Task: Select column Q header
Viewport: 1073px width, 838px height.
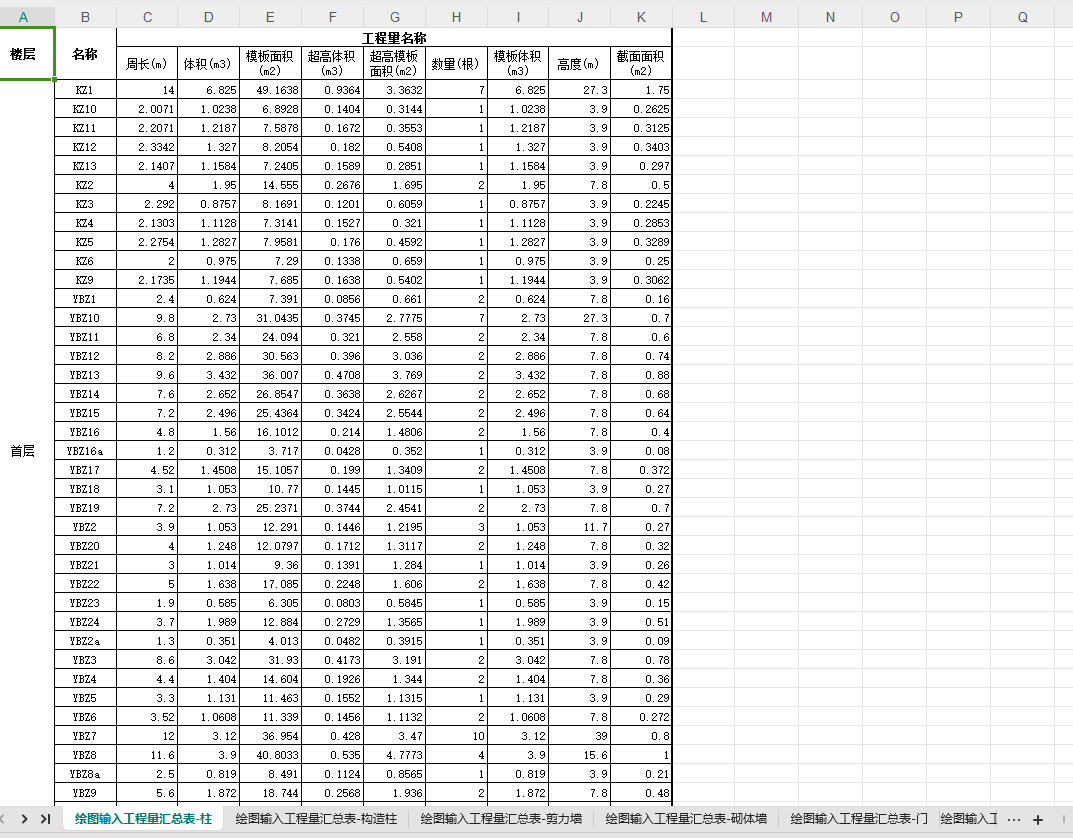Action: pyautogui.click(x=1022, y=17)
